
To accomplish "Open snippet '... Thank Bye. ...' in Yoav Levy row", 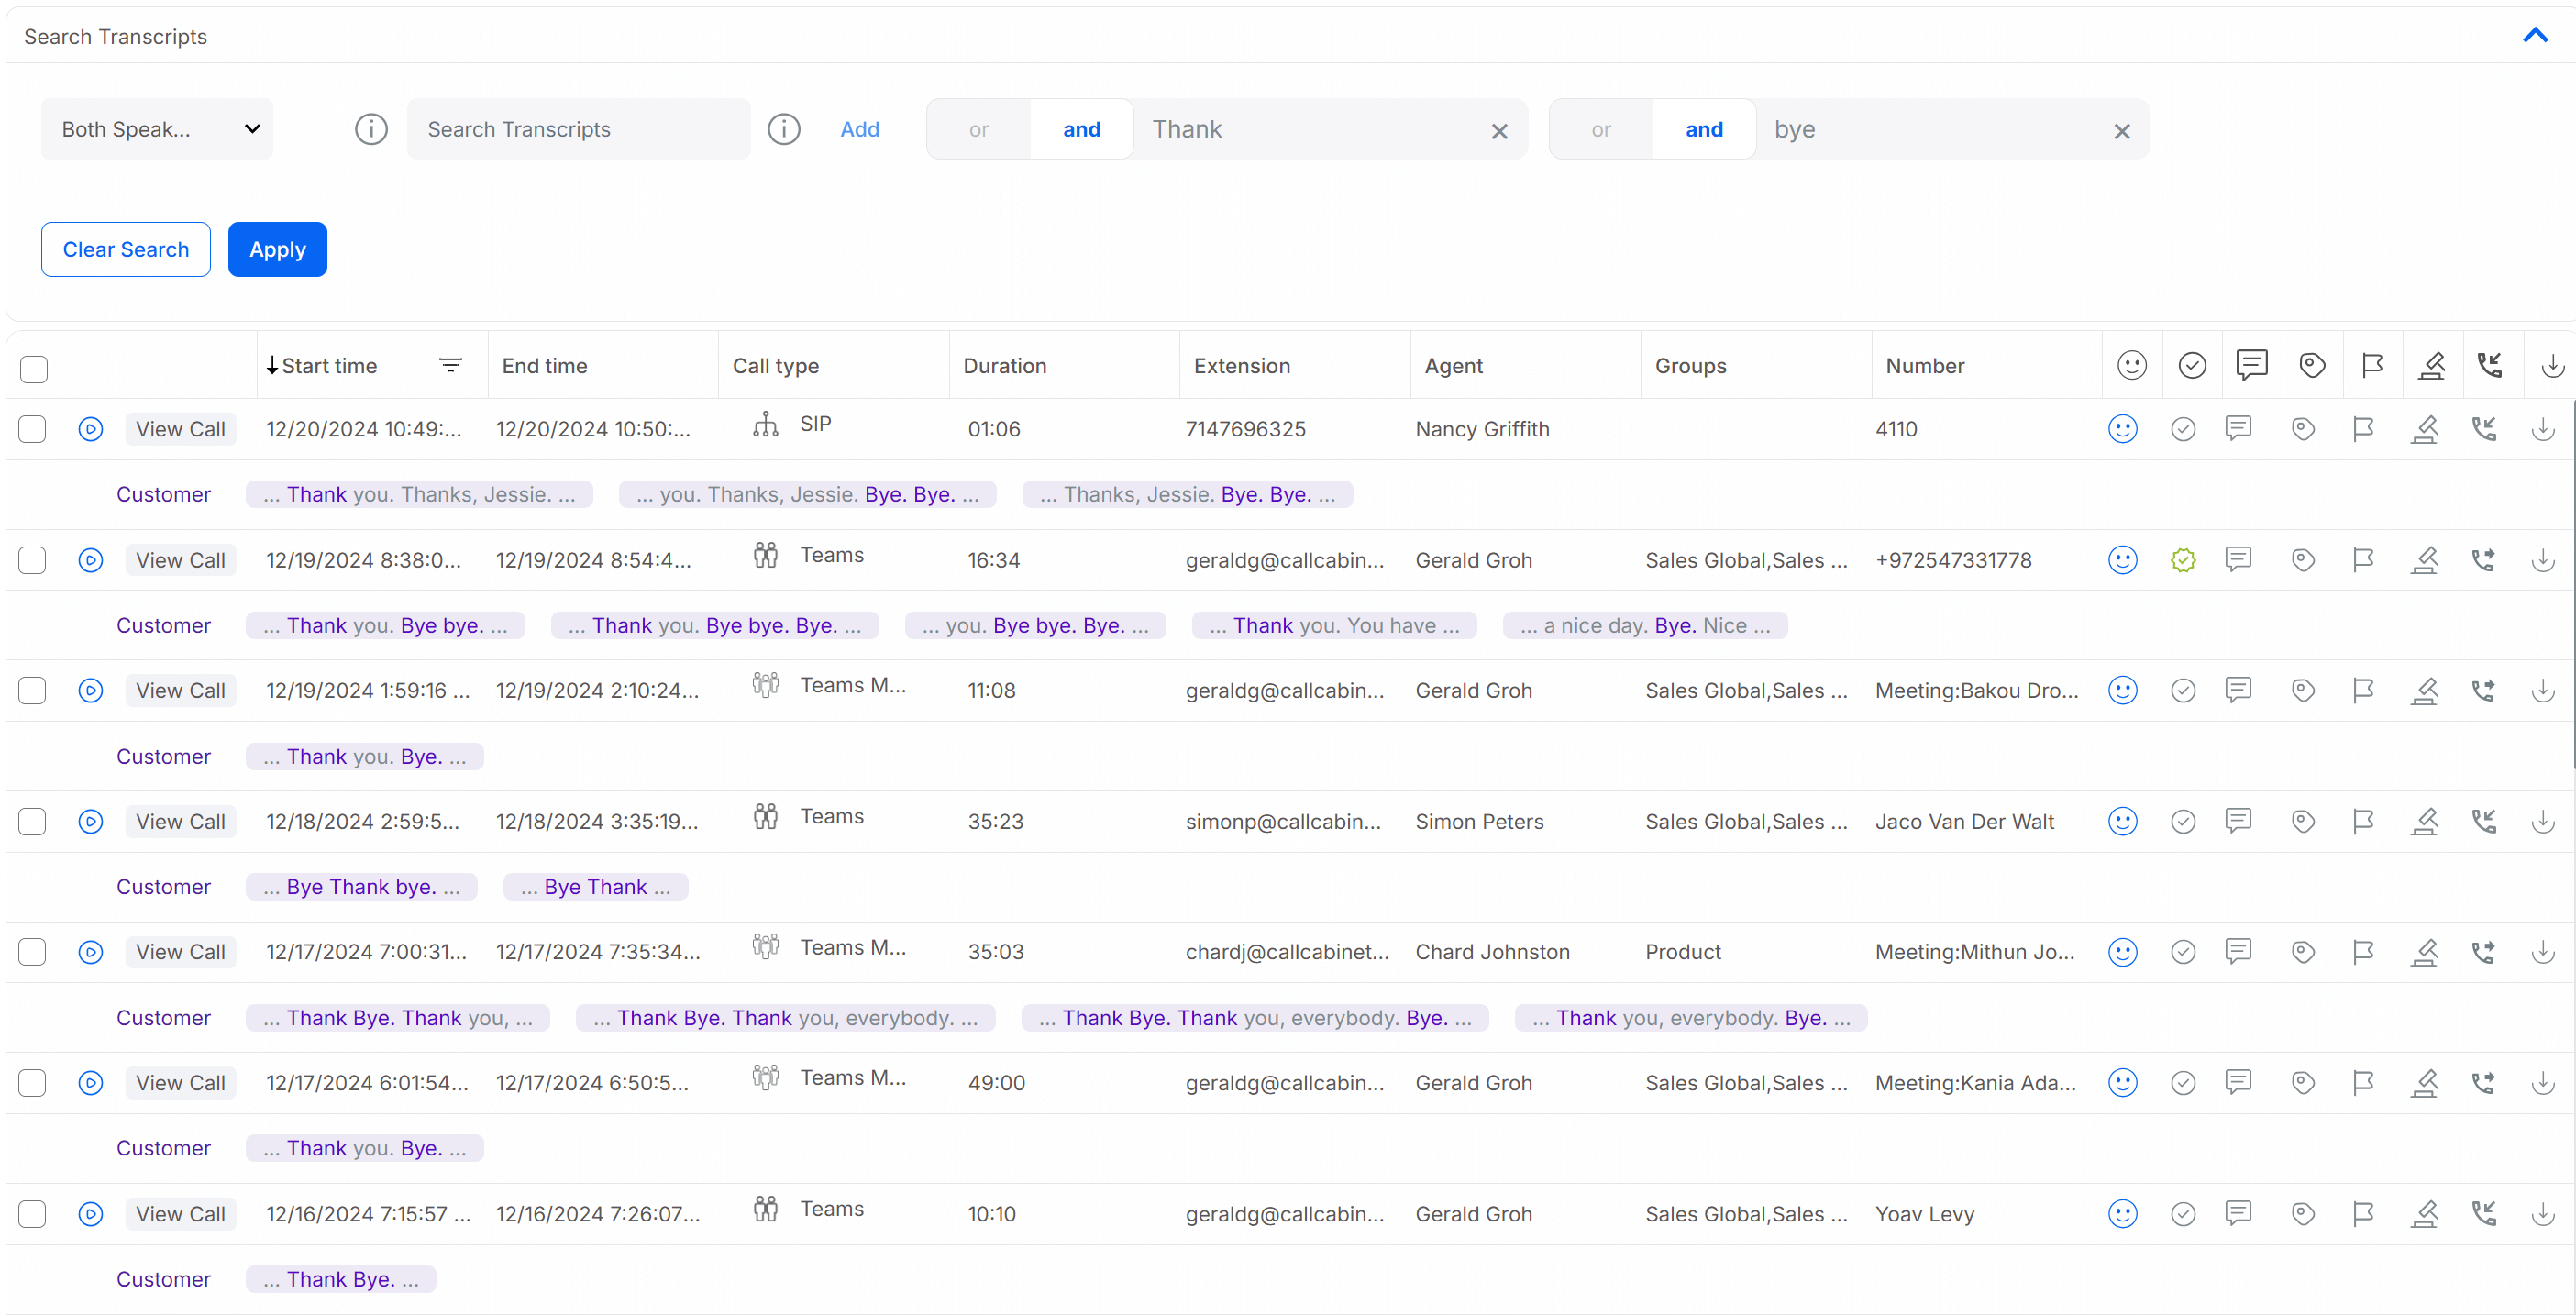I will click(x=341, y=1280).
